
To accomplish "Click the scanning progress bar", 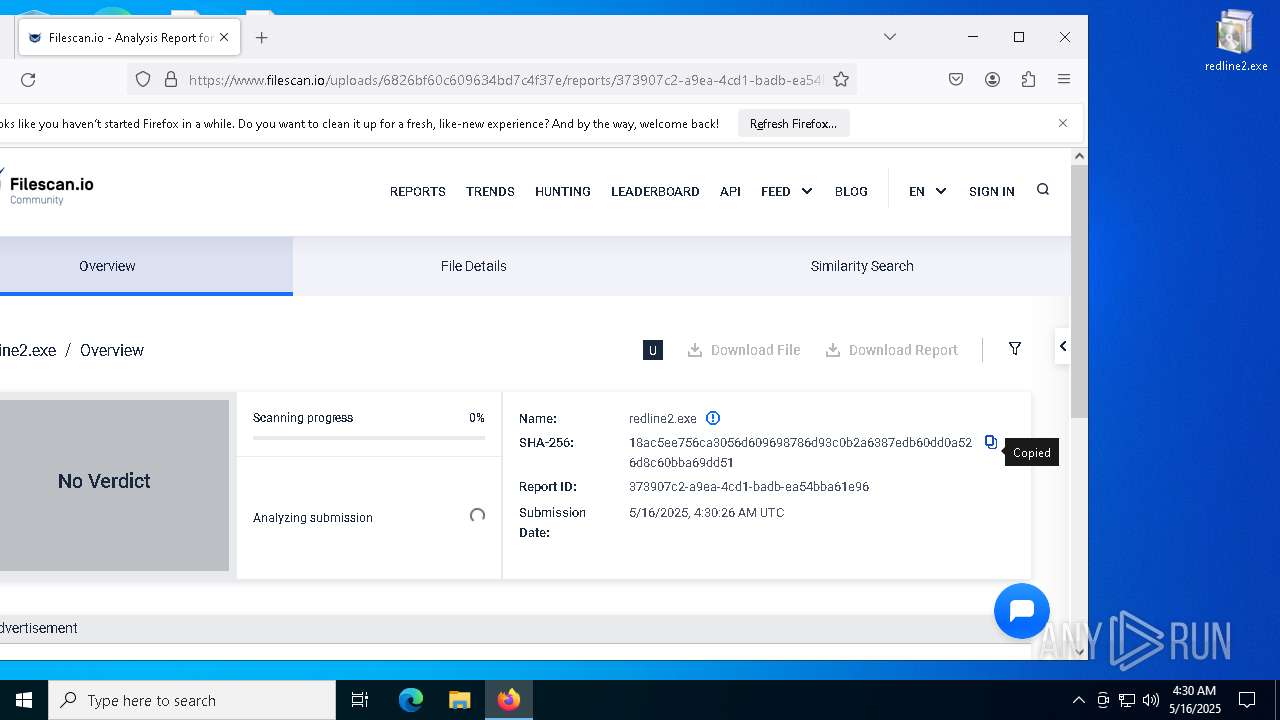I will 369,438.
